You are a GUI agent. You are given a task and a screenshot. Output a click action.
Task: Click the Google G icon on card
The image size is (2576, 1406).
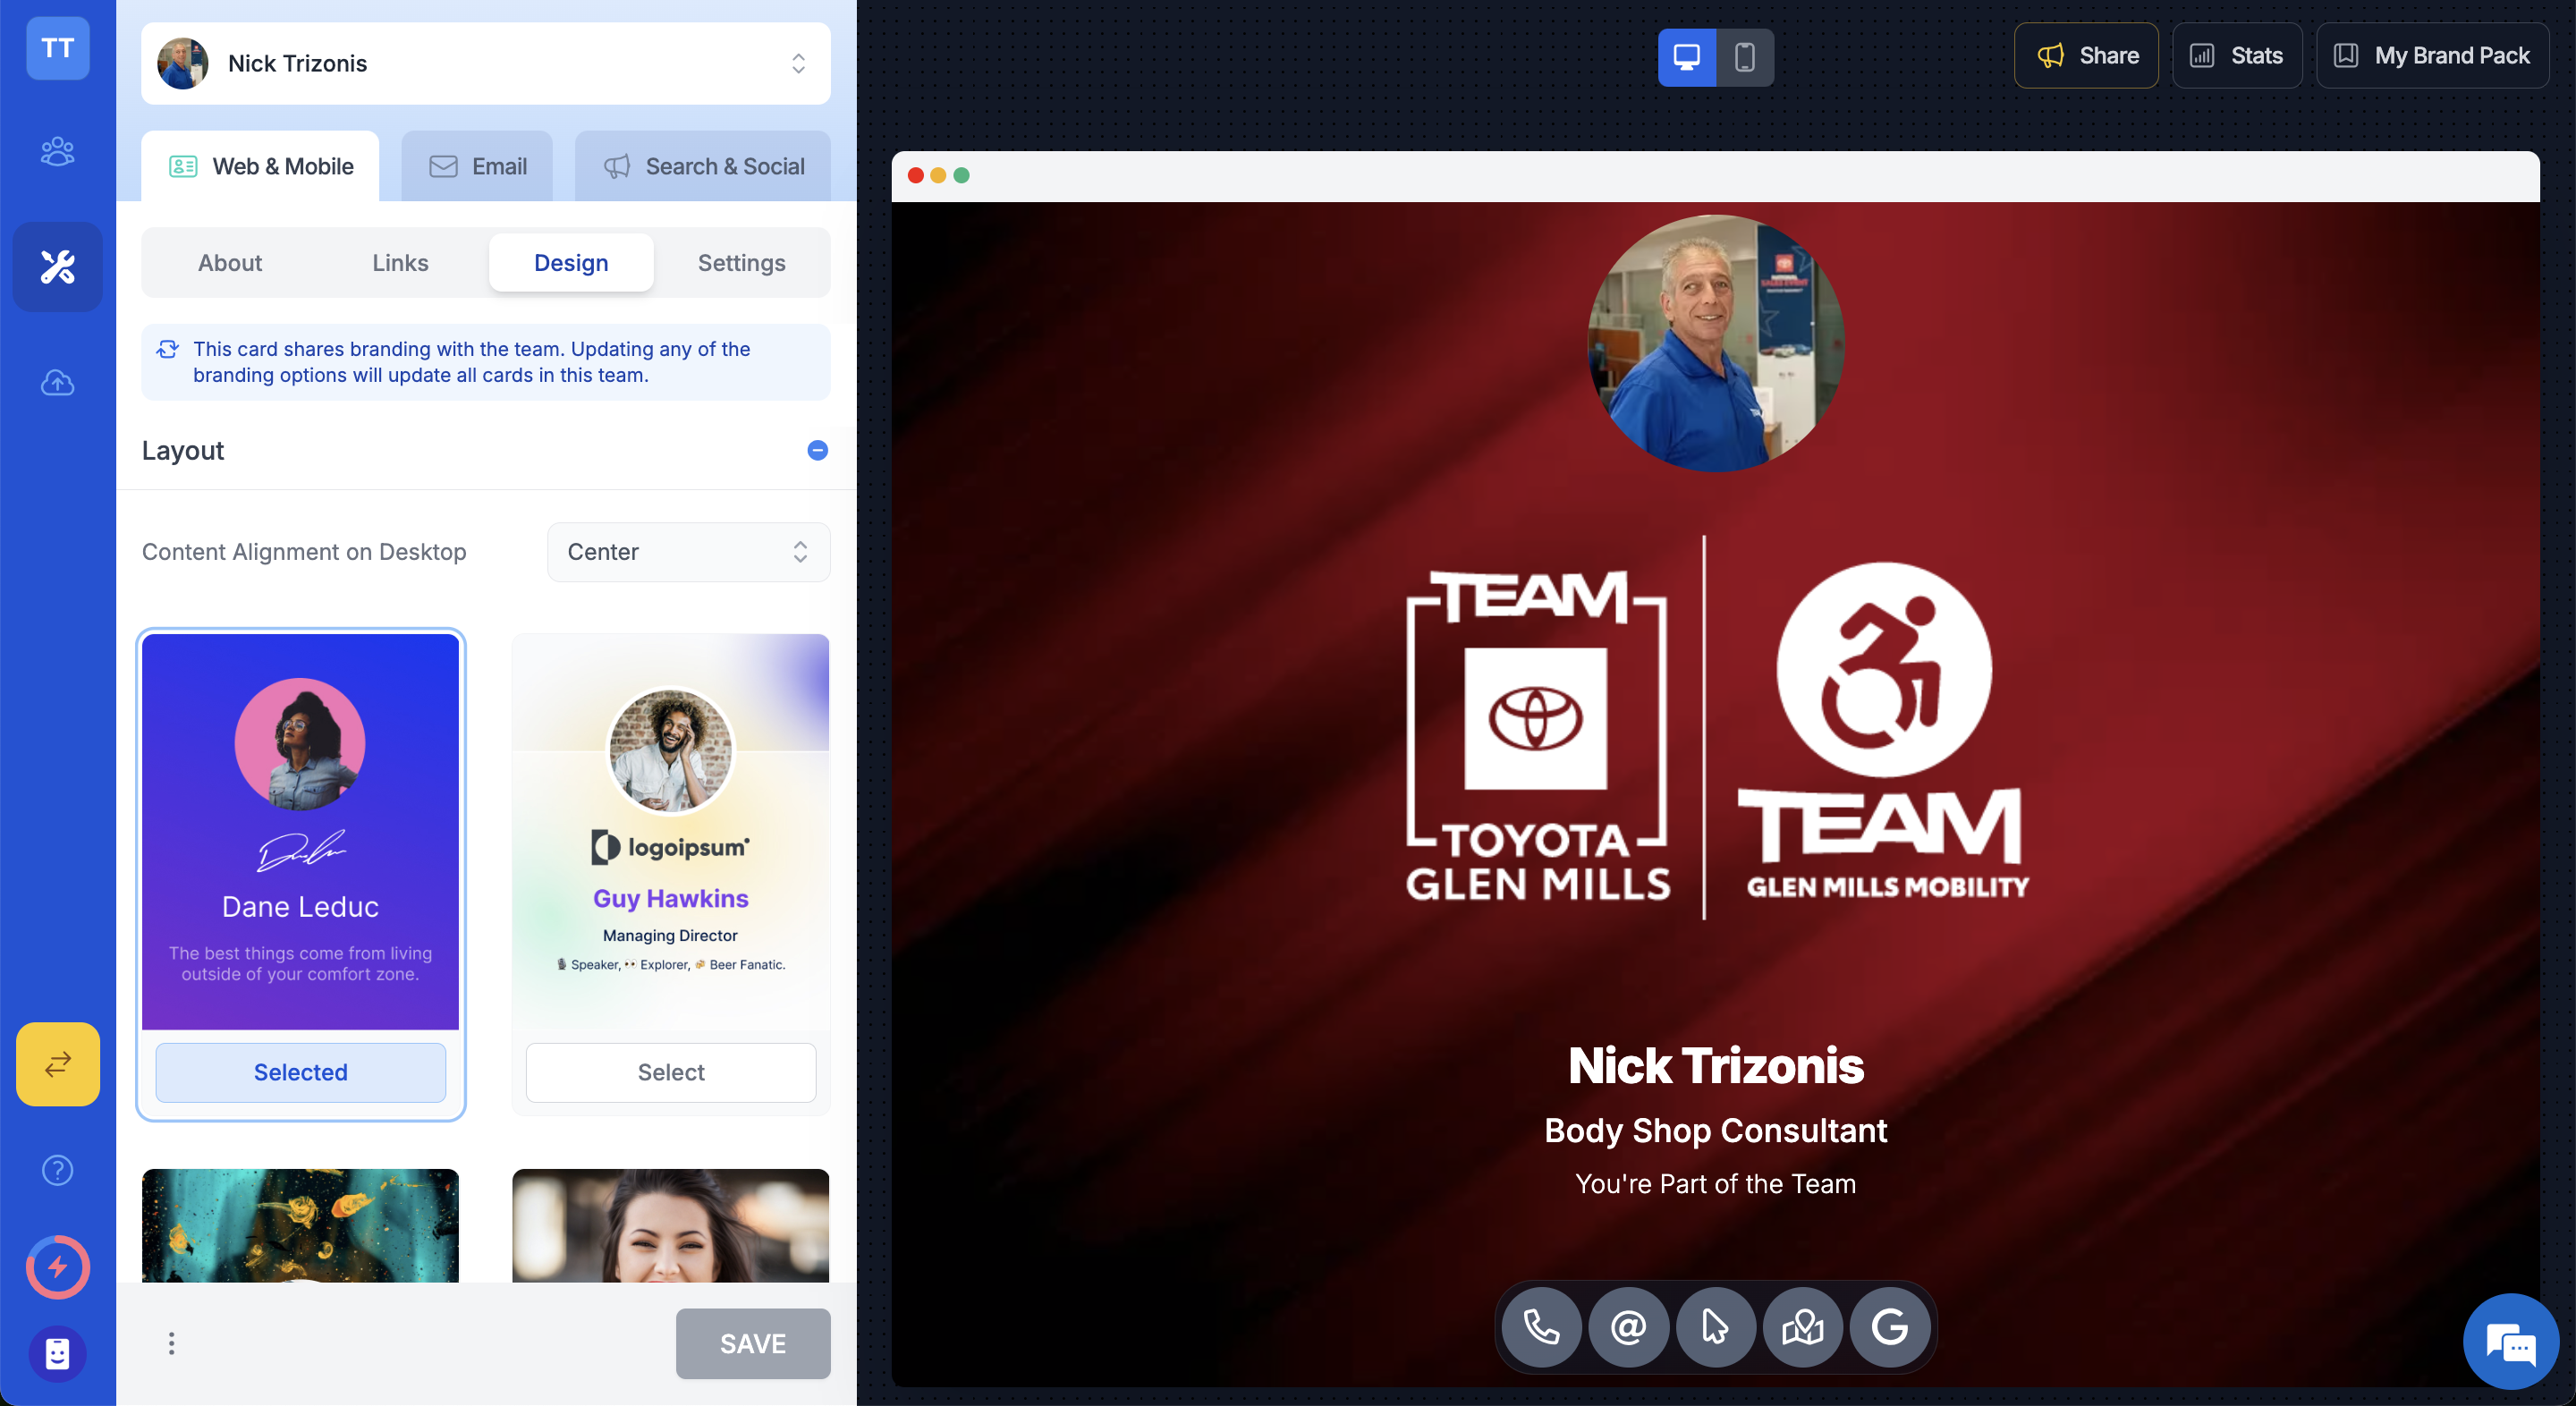[1889, 1327]
